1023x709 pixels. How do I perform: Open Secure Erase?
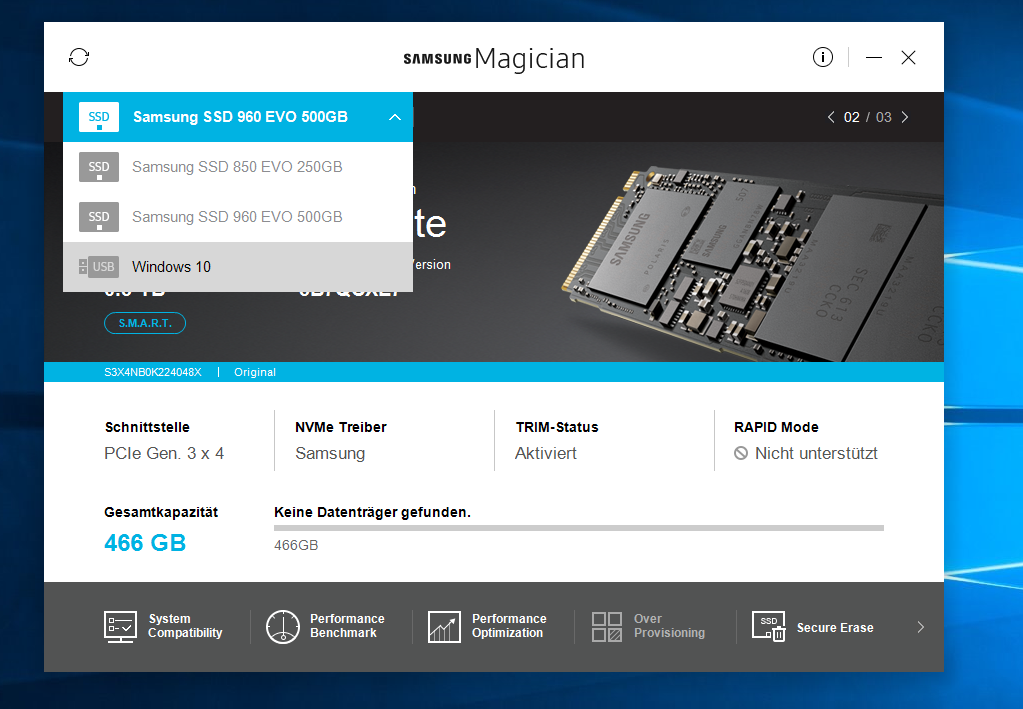click(x=812, y=627)
